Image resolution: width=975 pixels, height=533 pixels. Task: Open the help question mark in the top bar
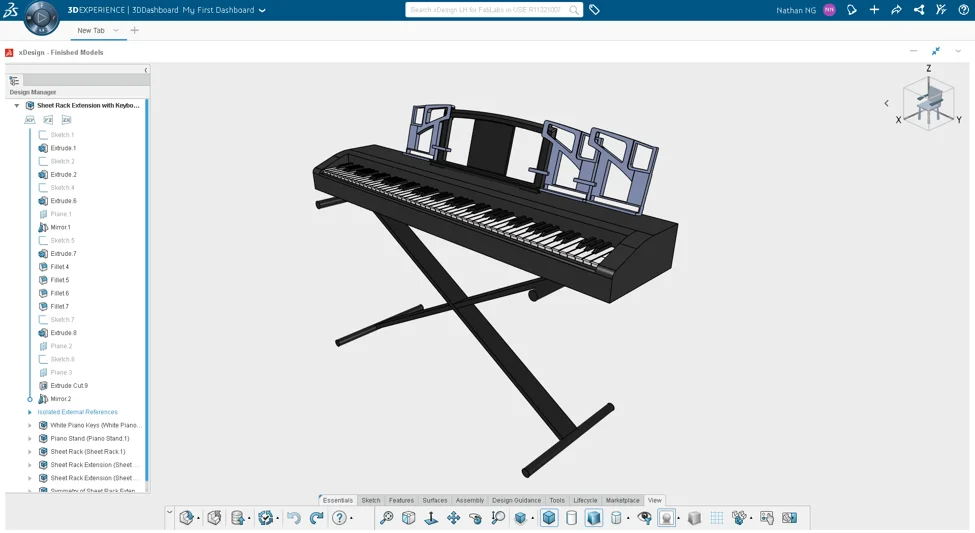[963, 10]
